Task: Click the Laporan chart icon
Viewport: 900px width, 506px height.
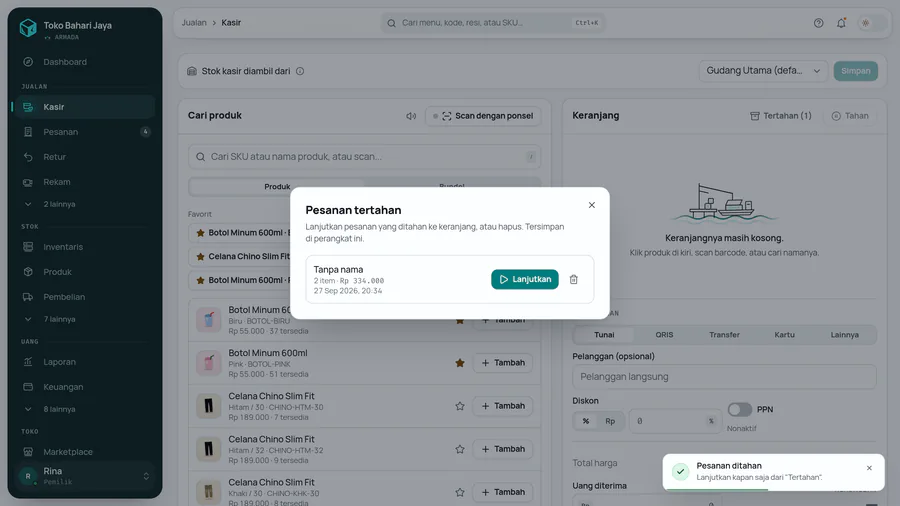Action: point(28,362)
